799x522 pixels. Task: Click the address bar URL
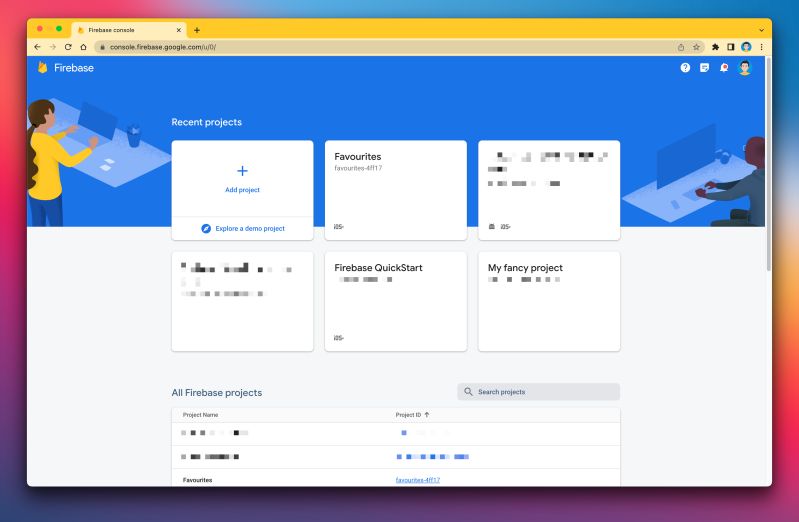(x=163, y=47)
